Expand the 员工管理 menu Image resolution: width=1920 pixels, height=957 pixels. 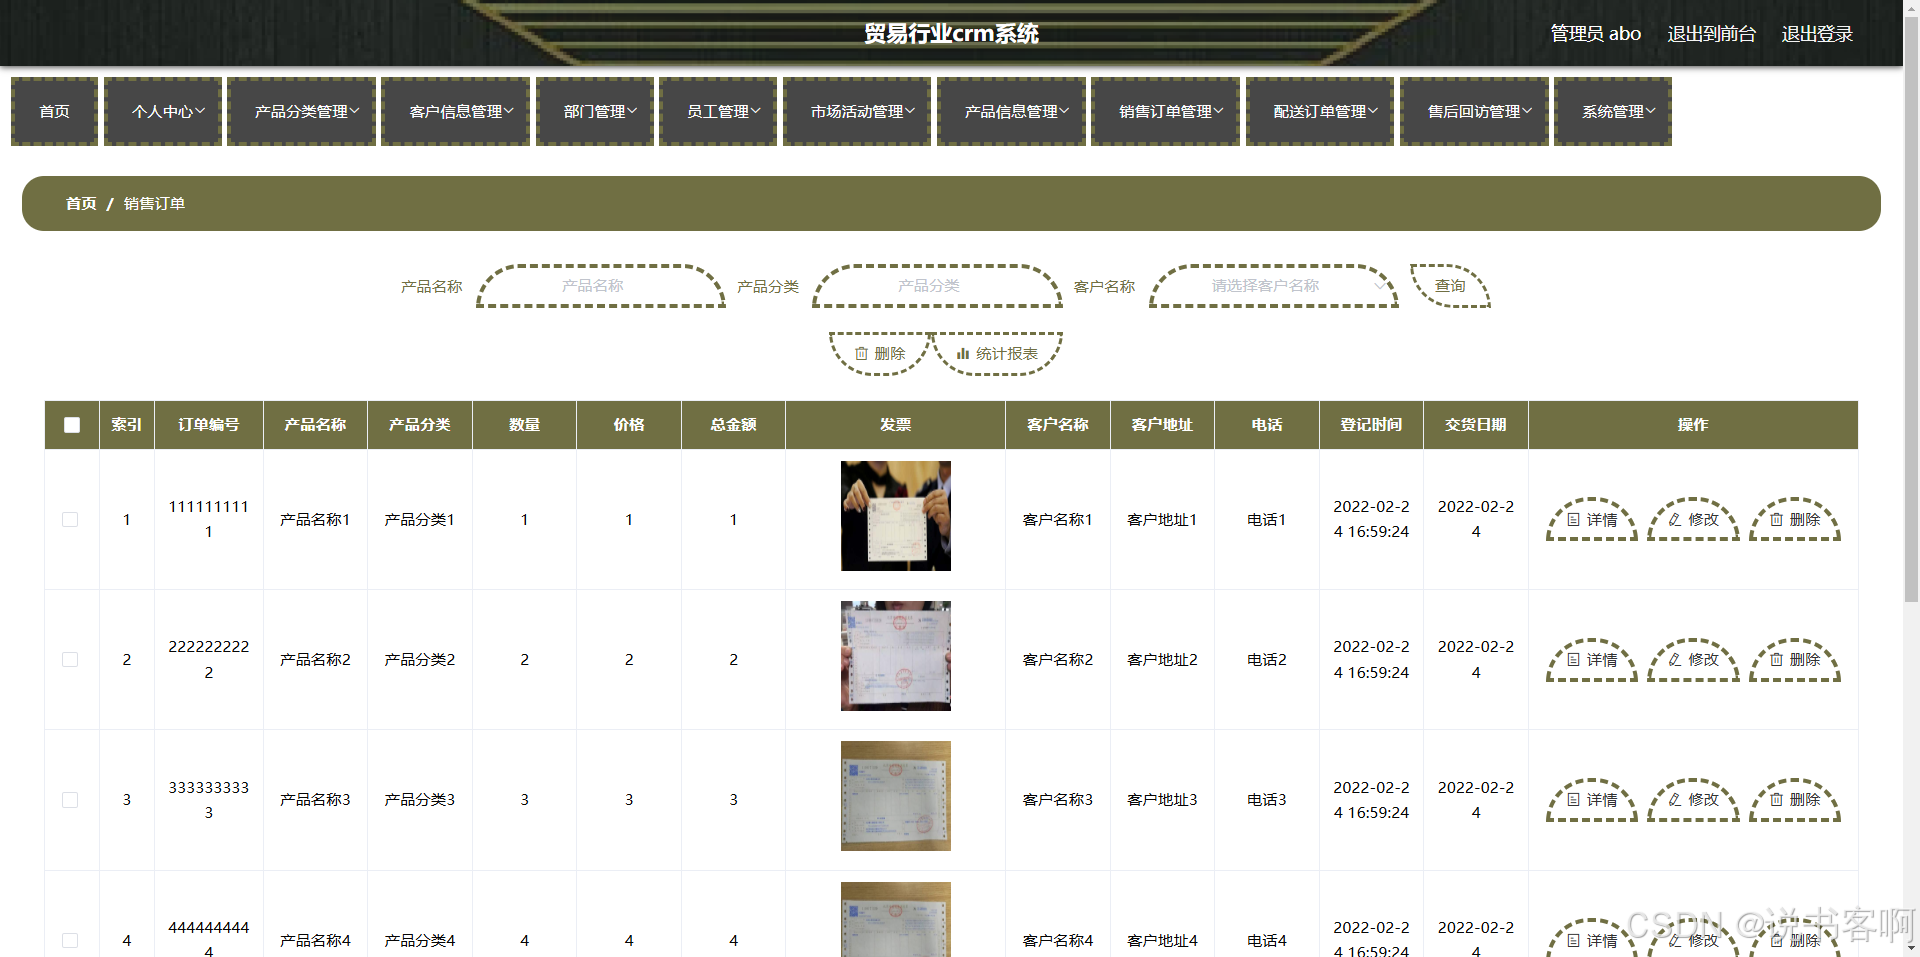point(718,112)
